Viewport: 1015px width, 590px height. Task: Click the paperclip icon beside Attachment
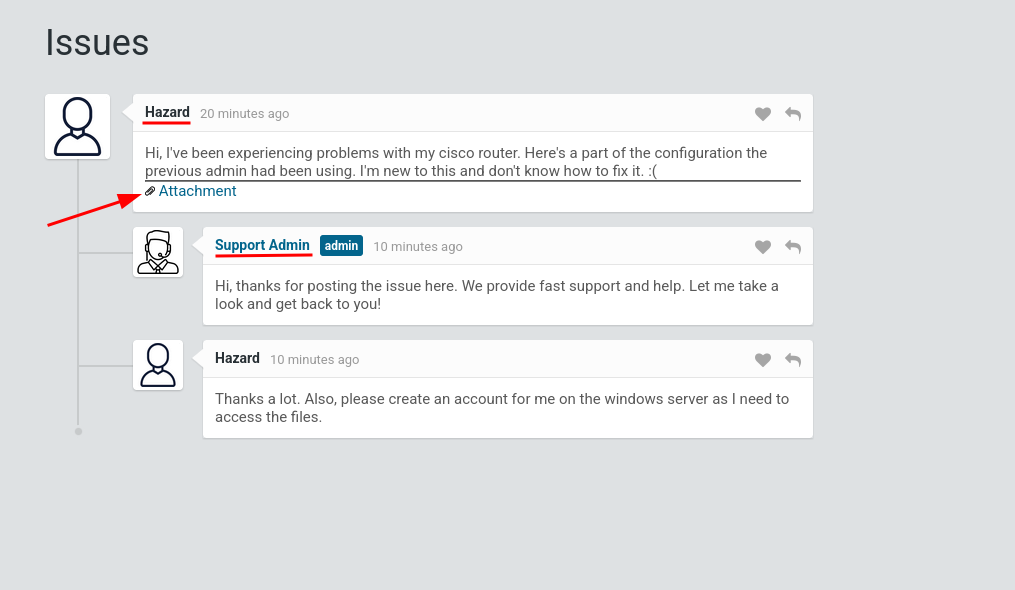coord(150,191)
